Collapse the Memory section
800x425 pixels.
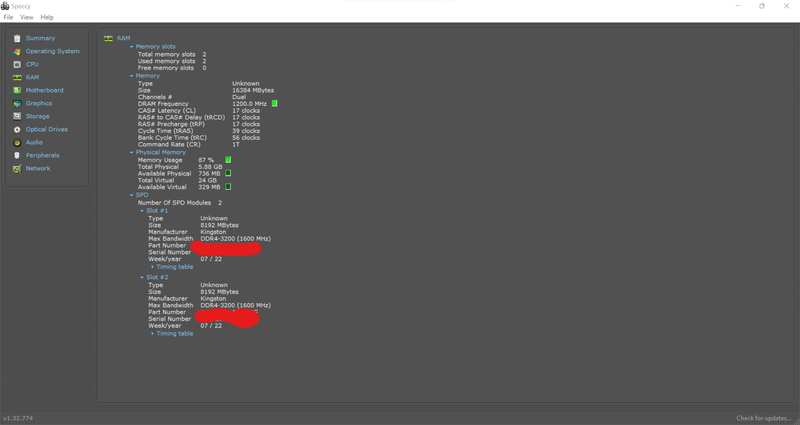point(132,76)
